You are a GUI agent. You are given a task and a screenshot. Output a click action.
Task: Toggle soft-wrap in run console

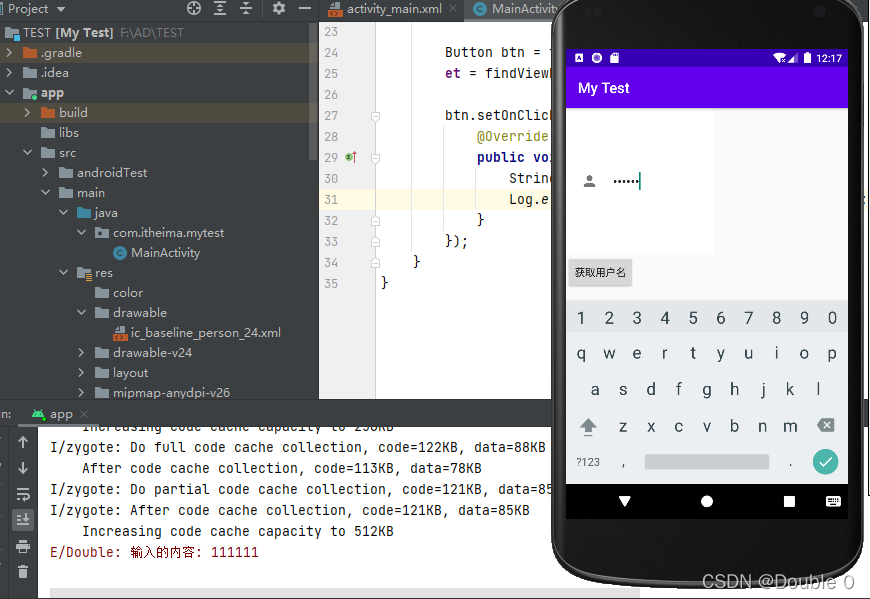(x=23, y=494)
